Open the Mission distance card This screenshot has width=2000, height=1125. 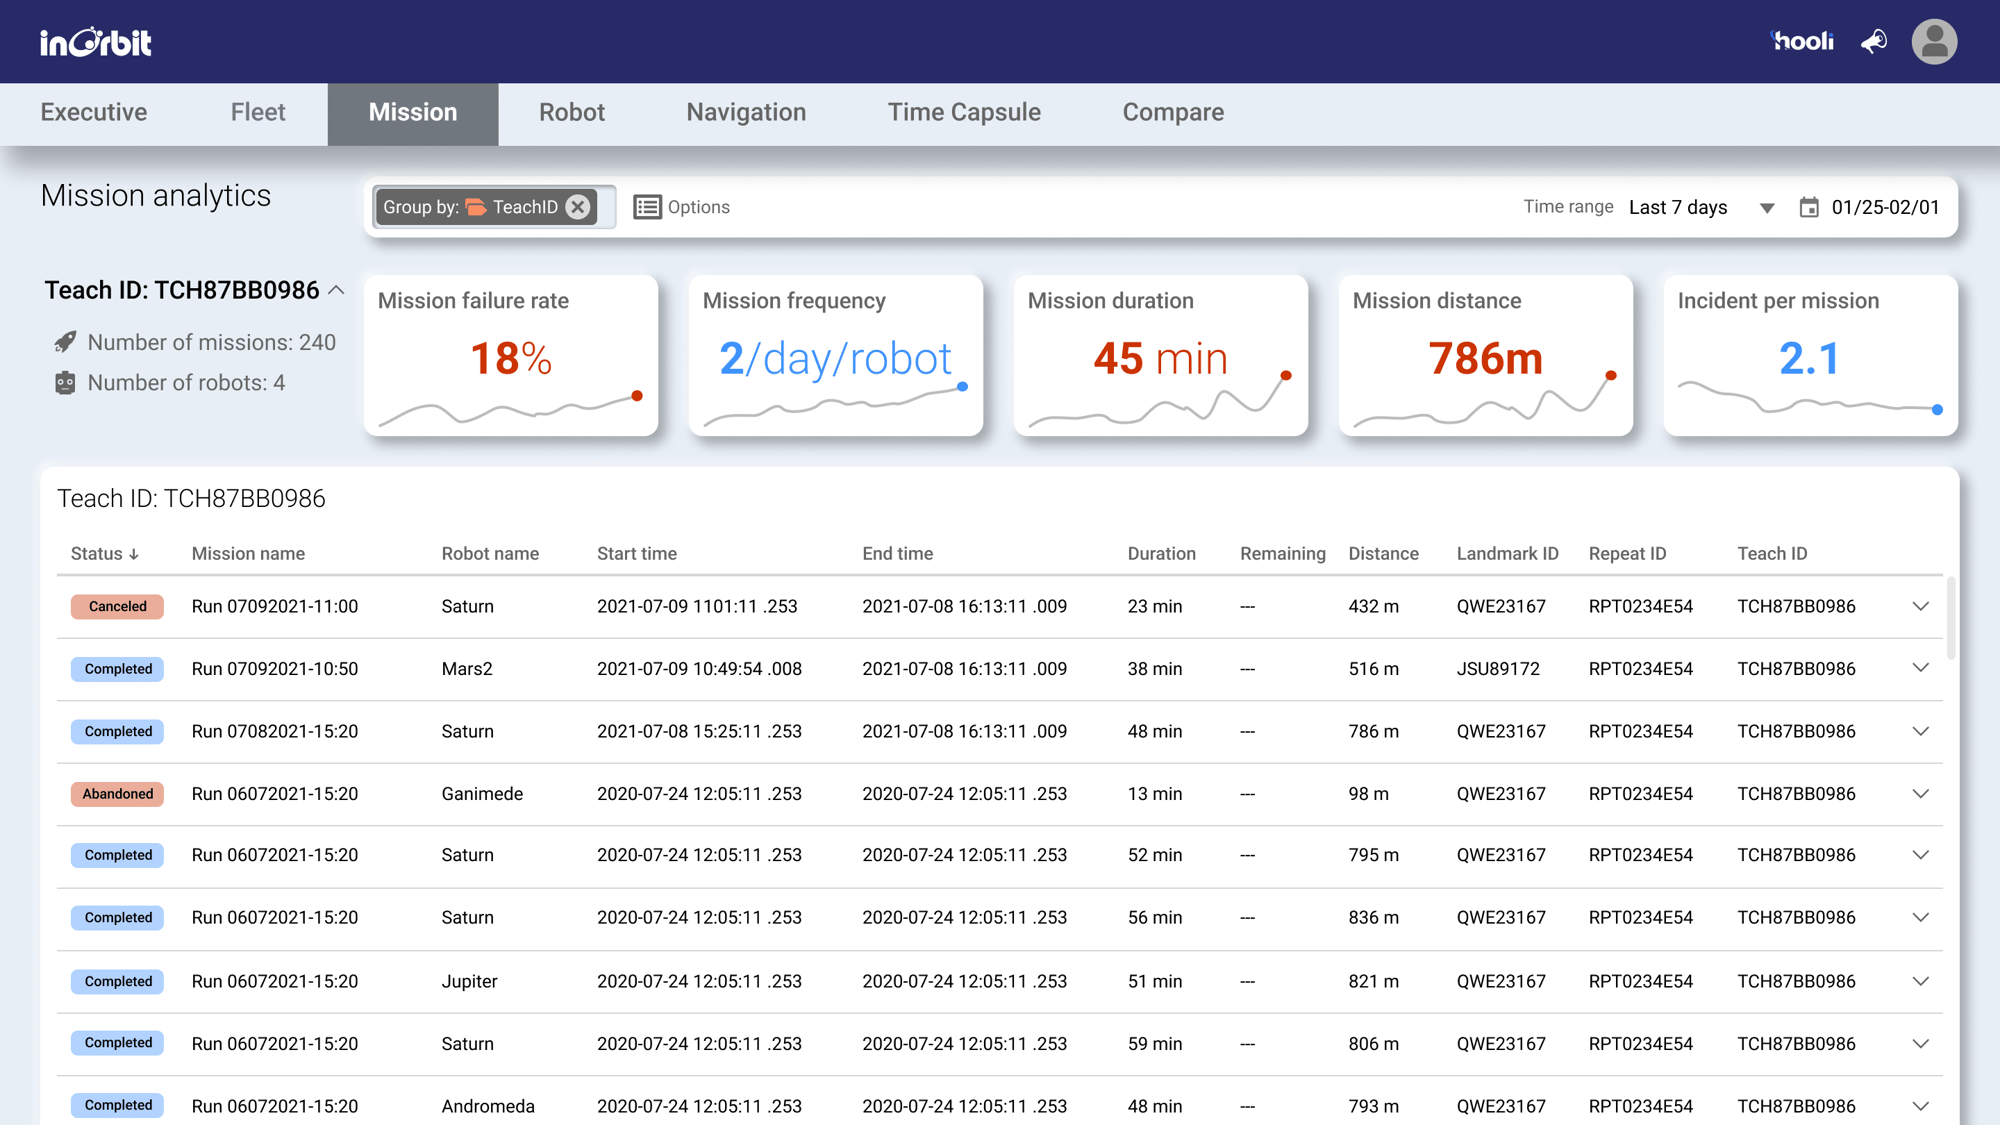click(1486, 355)
